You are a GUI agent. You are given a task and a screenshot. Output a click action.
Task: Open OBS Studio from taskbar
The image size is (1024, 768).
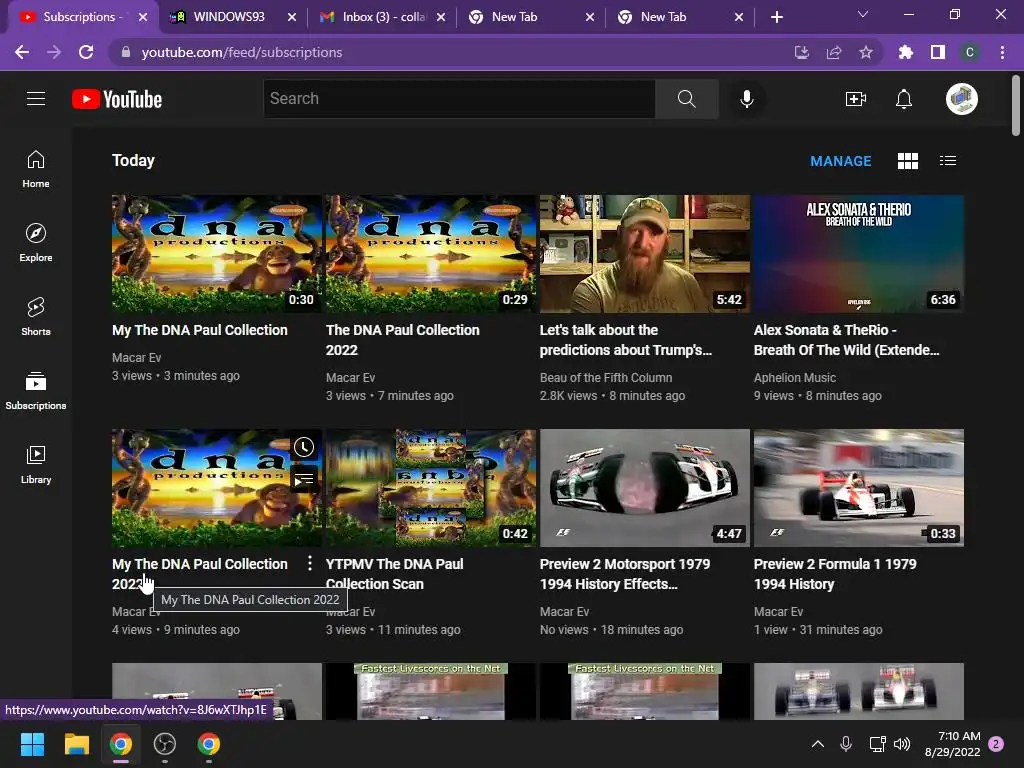[x=165, y=744]
